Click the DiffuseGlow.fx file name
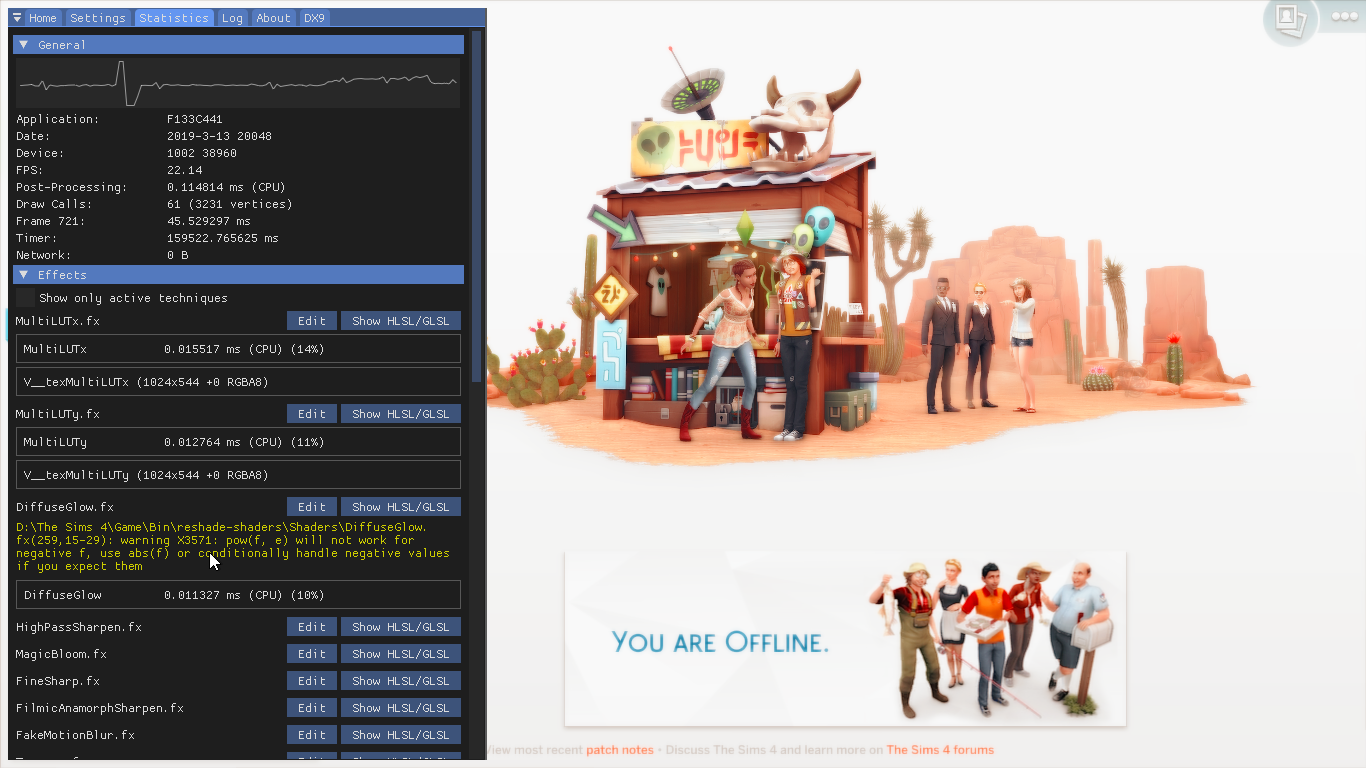 tap(65, 507)
